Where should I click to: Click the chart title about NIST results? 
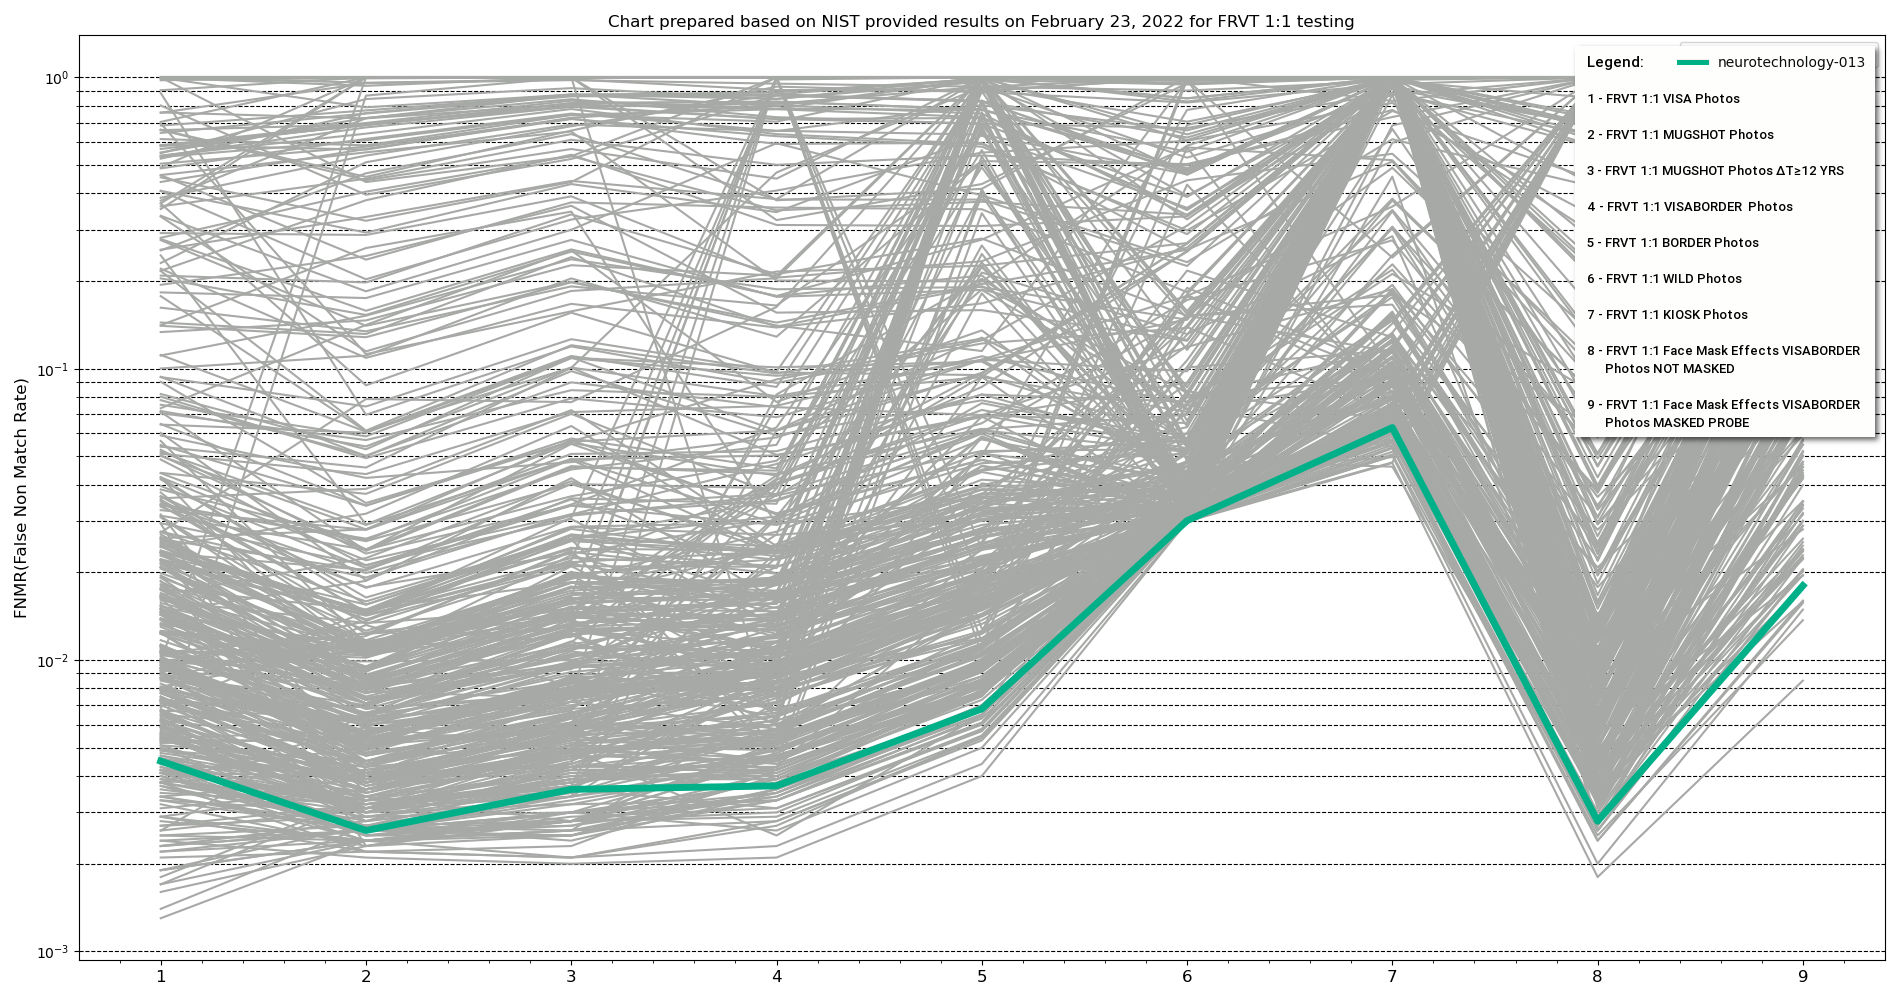(980, 21)
